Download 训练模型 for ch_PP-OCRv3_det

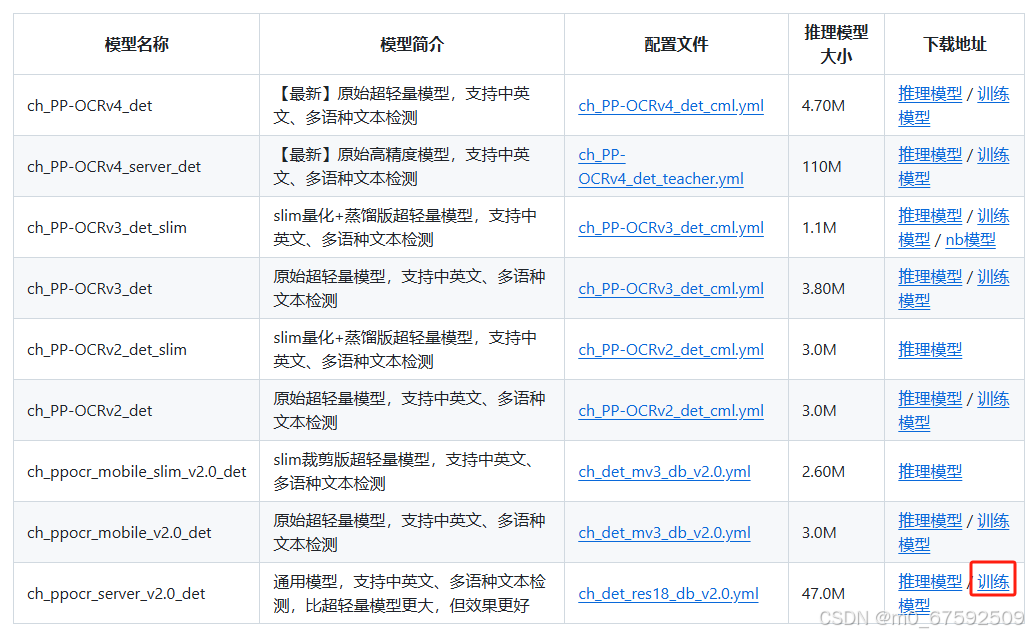pos(993,277)
